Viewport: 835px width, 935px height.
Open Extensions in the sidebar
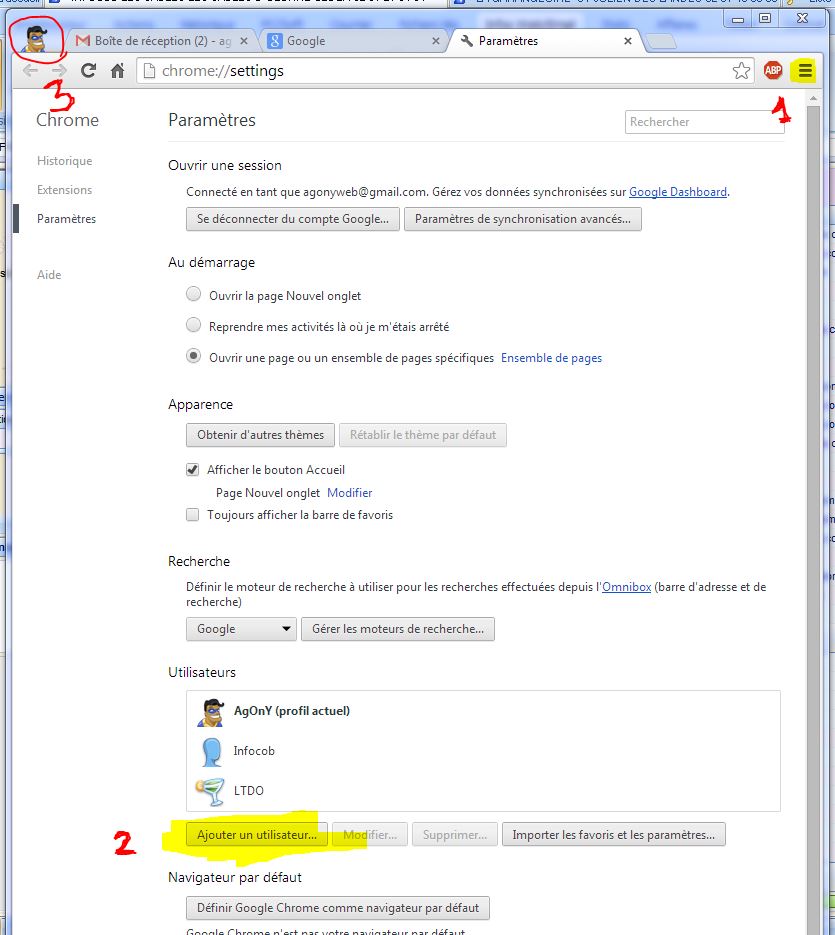[64, 190]
